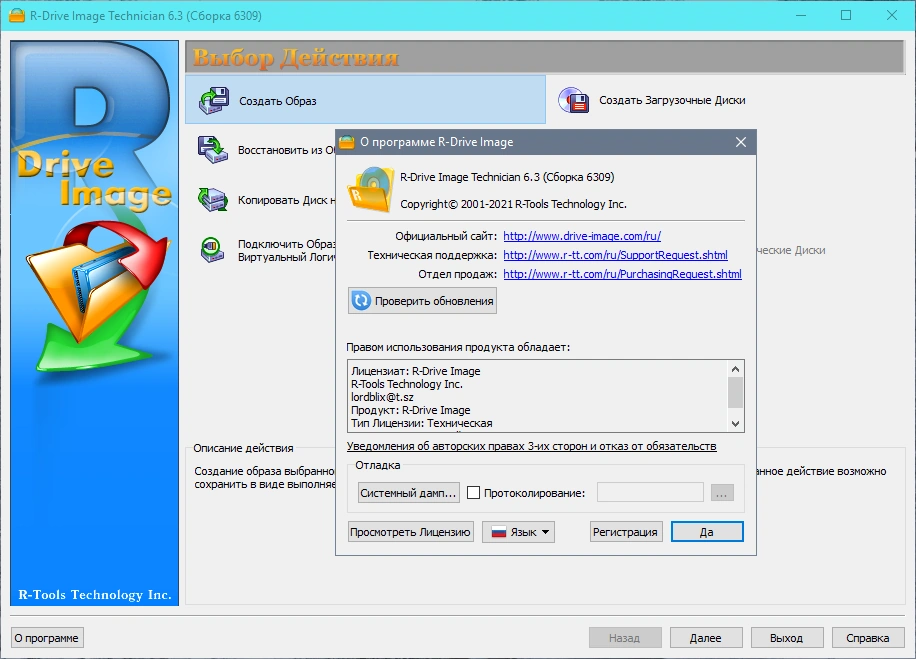Click the Подключить Образ virtual disk icon

point(213,249)
